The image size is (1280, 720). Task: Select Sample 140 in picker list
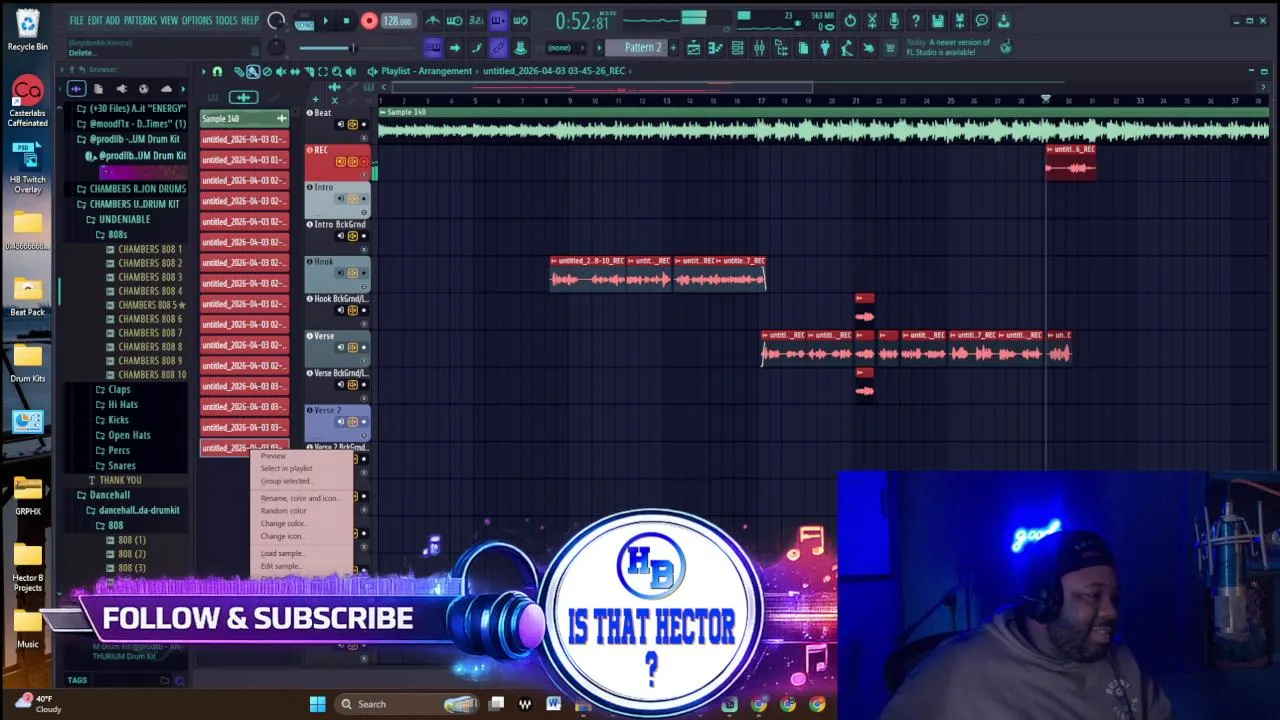[x=245, y=118]
